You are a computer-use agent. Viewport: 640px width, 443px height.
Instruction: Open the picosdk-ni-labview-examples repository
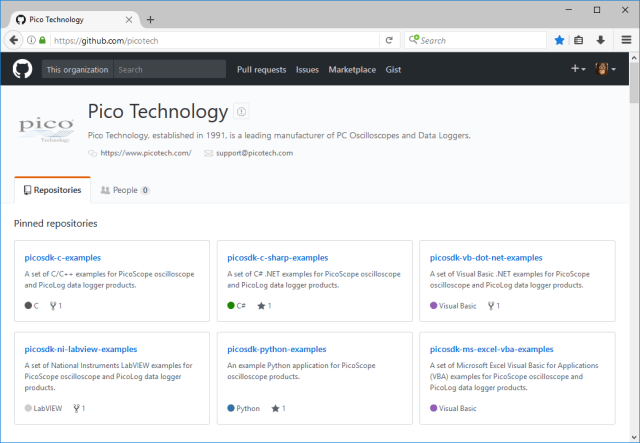[x=81, y=349]
